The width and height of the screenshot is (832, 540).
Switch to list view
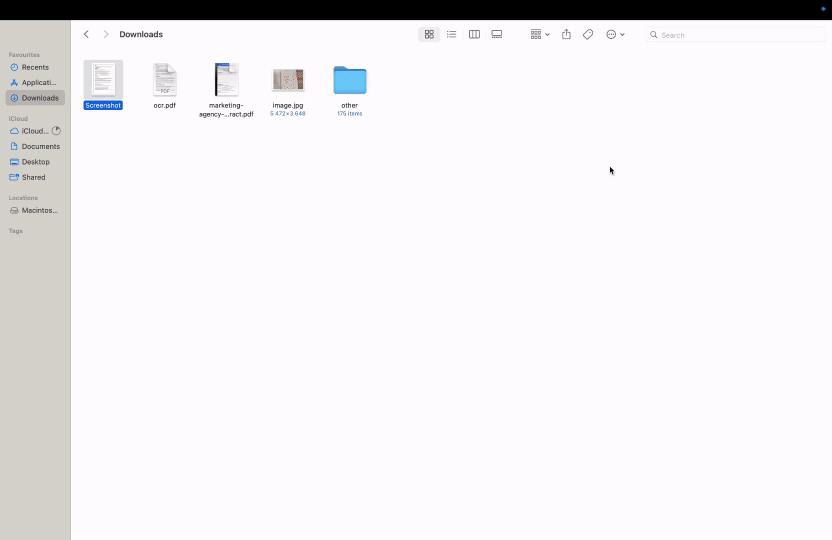coord(451,34)
